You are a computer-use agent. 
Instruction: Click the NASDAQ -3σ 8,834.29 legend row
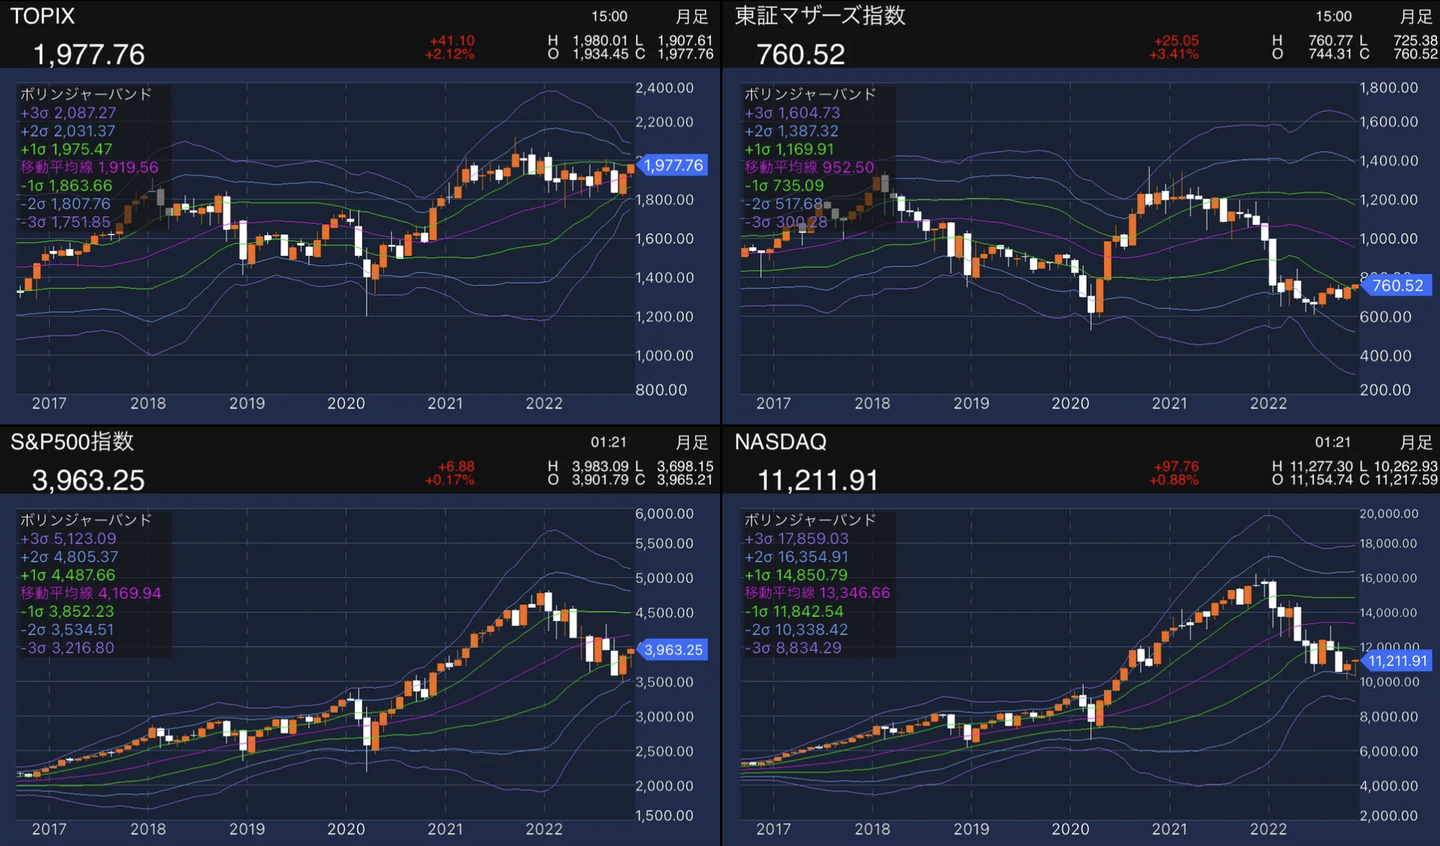pos(793,648)
